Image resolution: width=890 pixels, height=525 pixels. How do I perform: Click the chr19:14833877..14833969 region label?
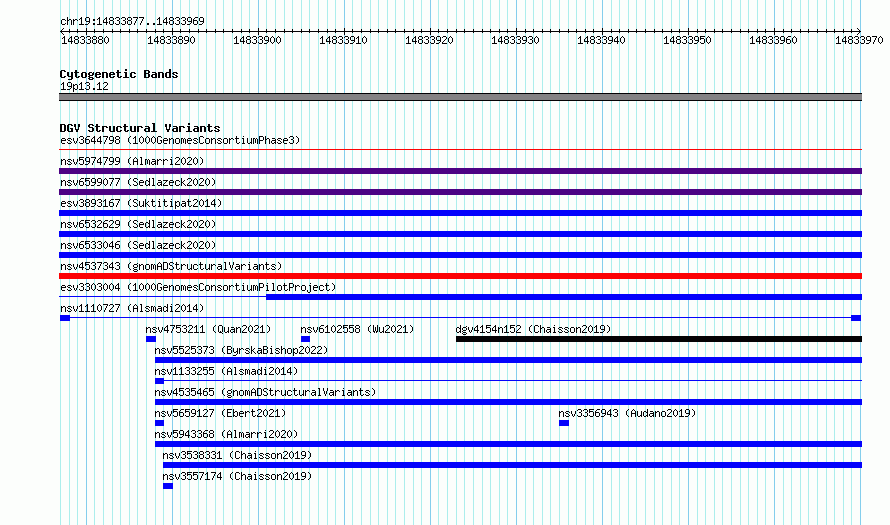(132, 21)
